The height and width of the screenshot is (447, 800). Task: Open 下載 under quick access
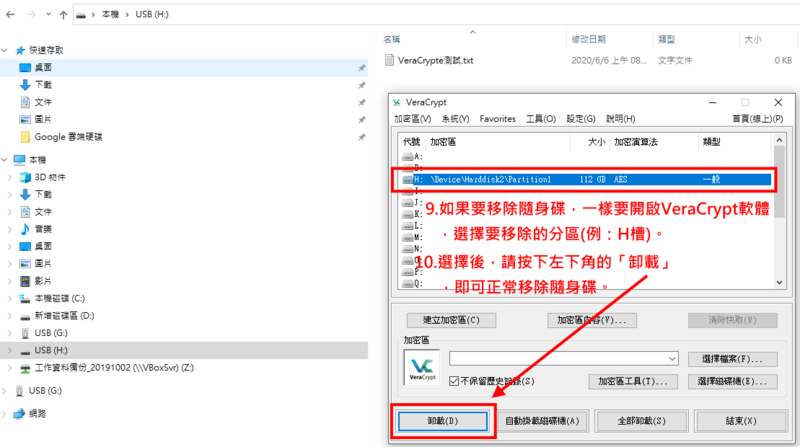click(x=43, y=85)
